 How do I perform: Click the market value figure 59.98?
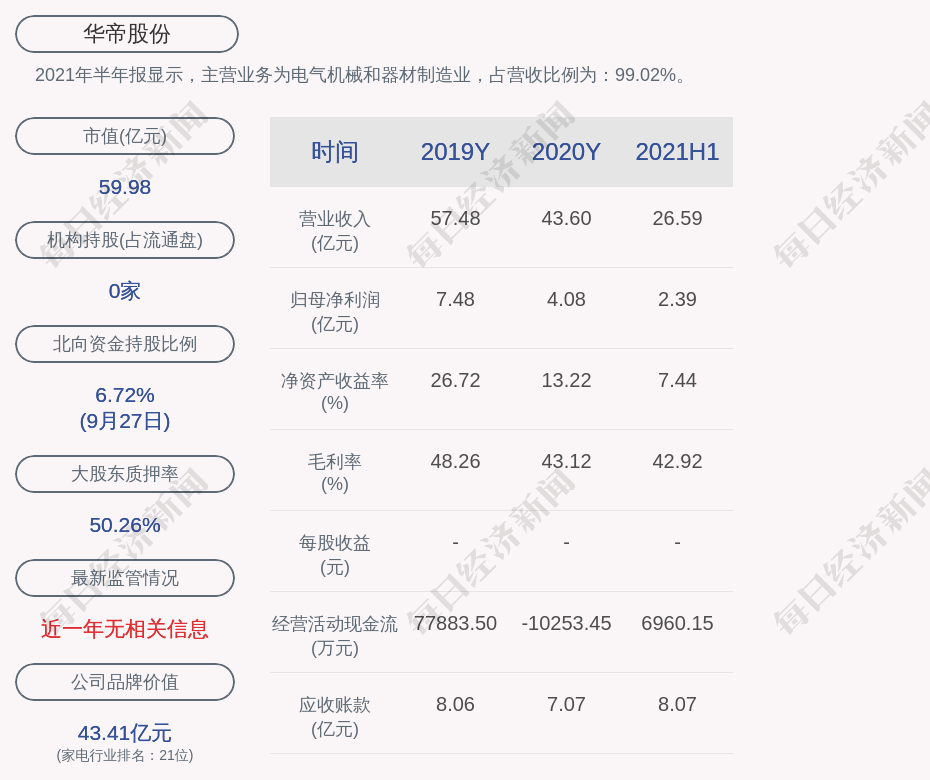point(125,187)
